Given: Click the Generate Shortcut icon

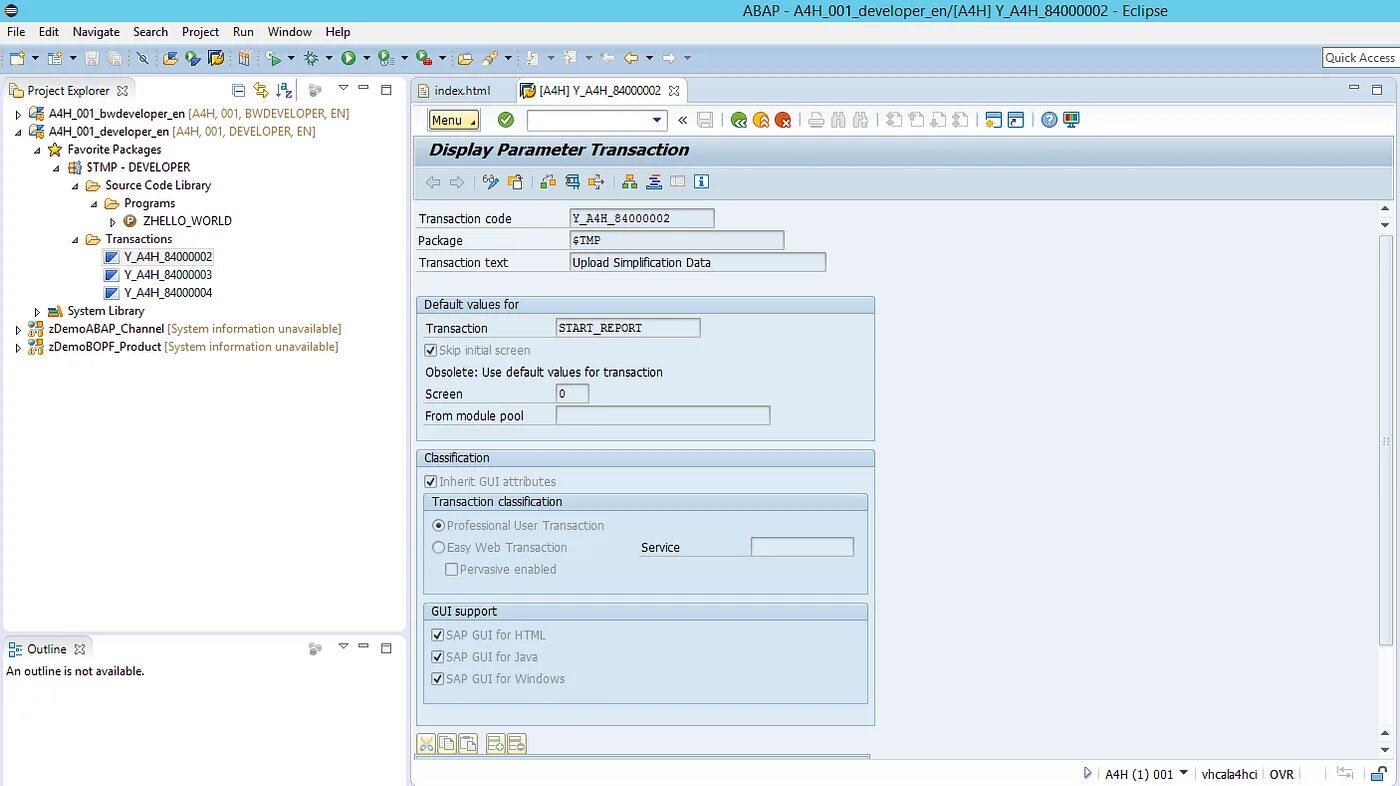Looking at the screenshot, I should tap(1016, 120).
